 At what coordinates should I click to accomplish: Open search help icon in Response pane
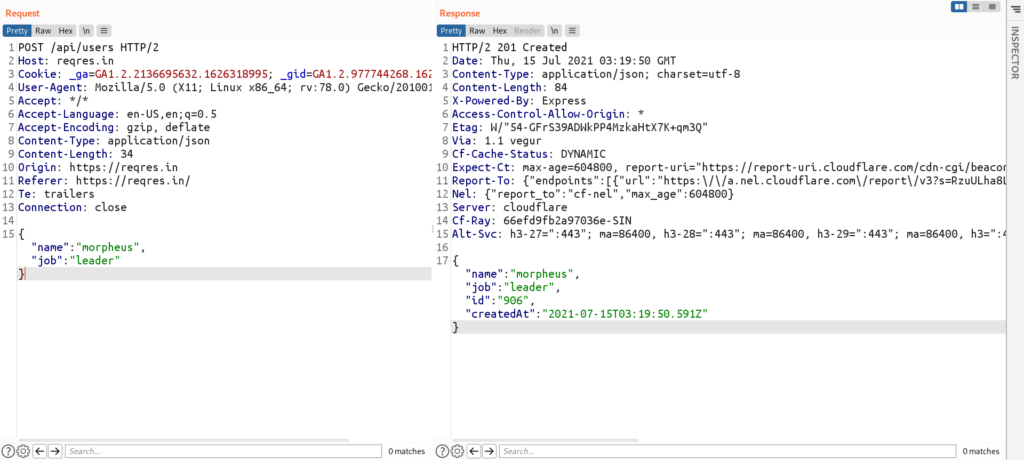[x=441, y=451]
